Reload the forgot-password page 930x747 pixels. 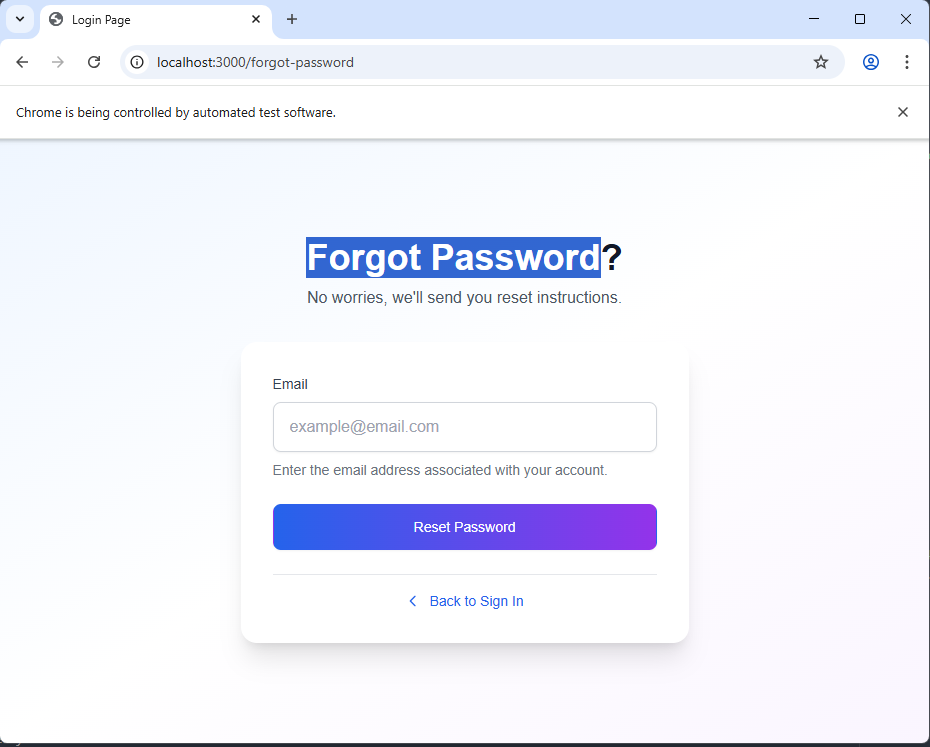tap(94, 62)
